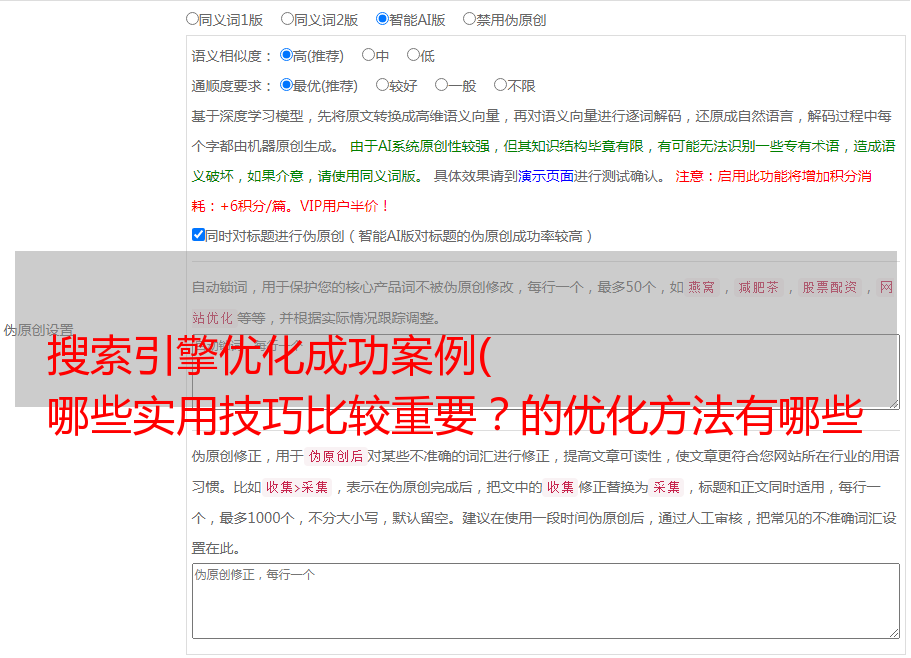Click the 伪原创修正 textarea resize handle
Viewport: 911px width, 658px height.
[x=894, y=633]
